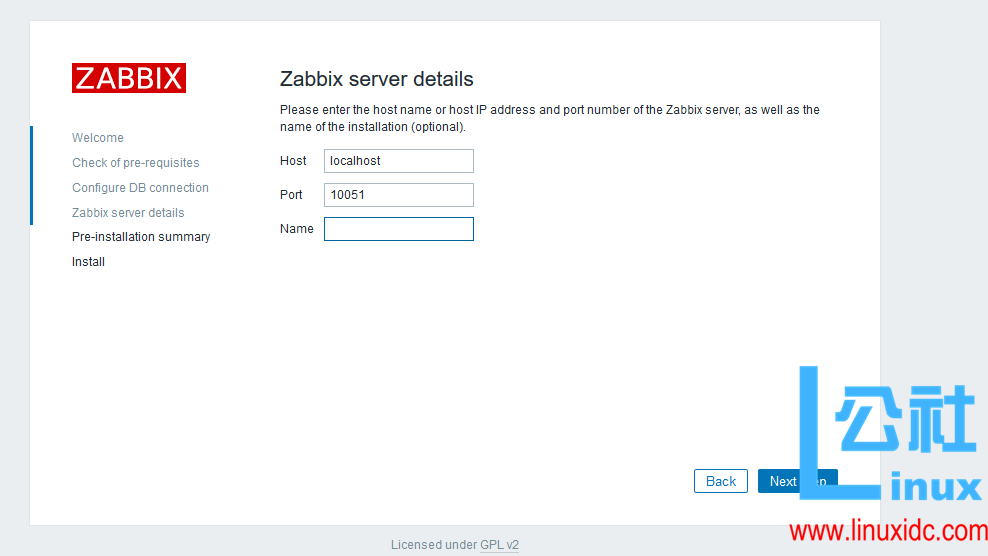Select the Install step in sidebar

pyautogui.click(x=88, y=262)
